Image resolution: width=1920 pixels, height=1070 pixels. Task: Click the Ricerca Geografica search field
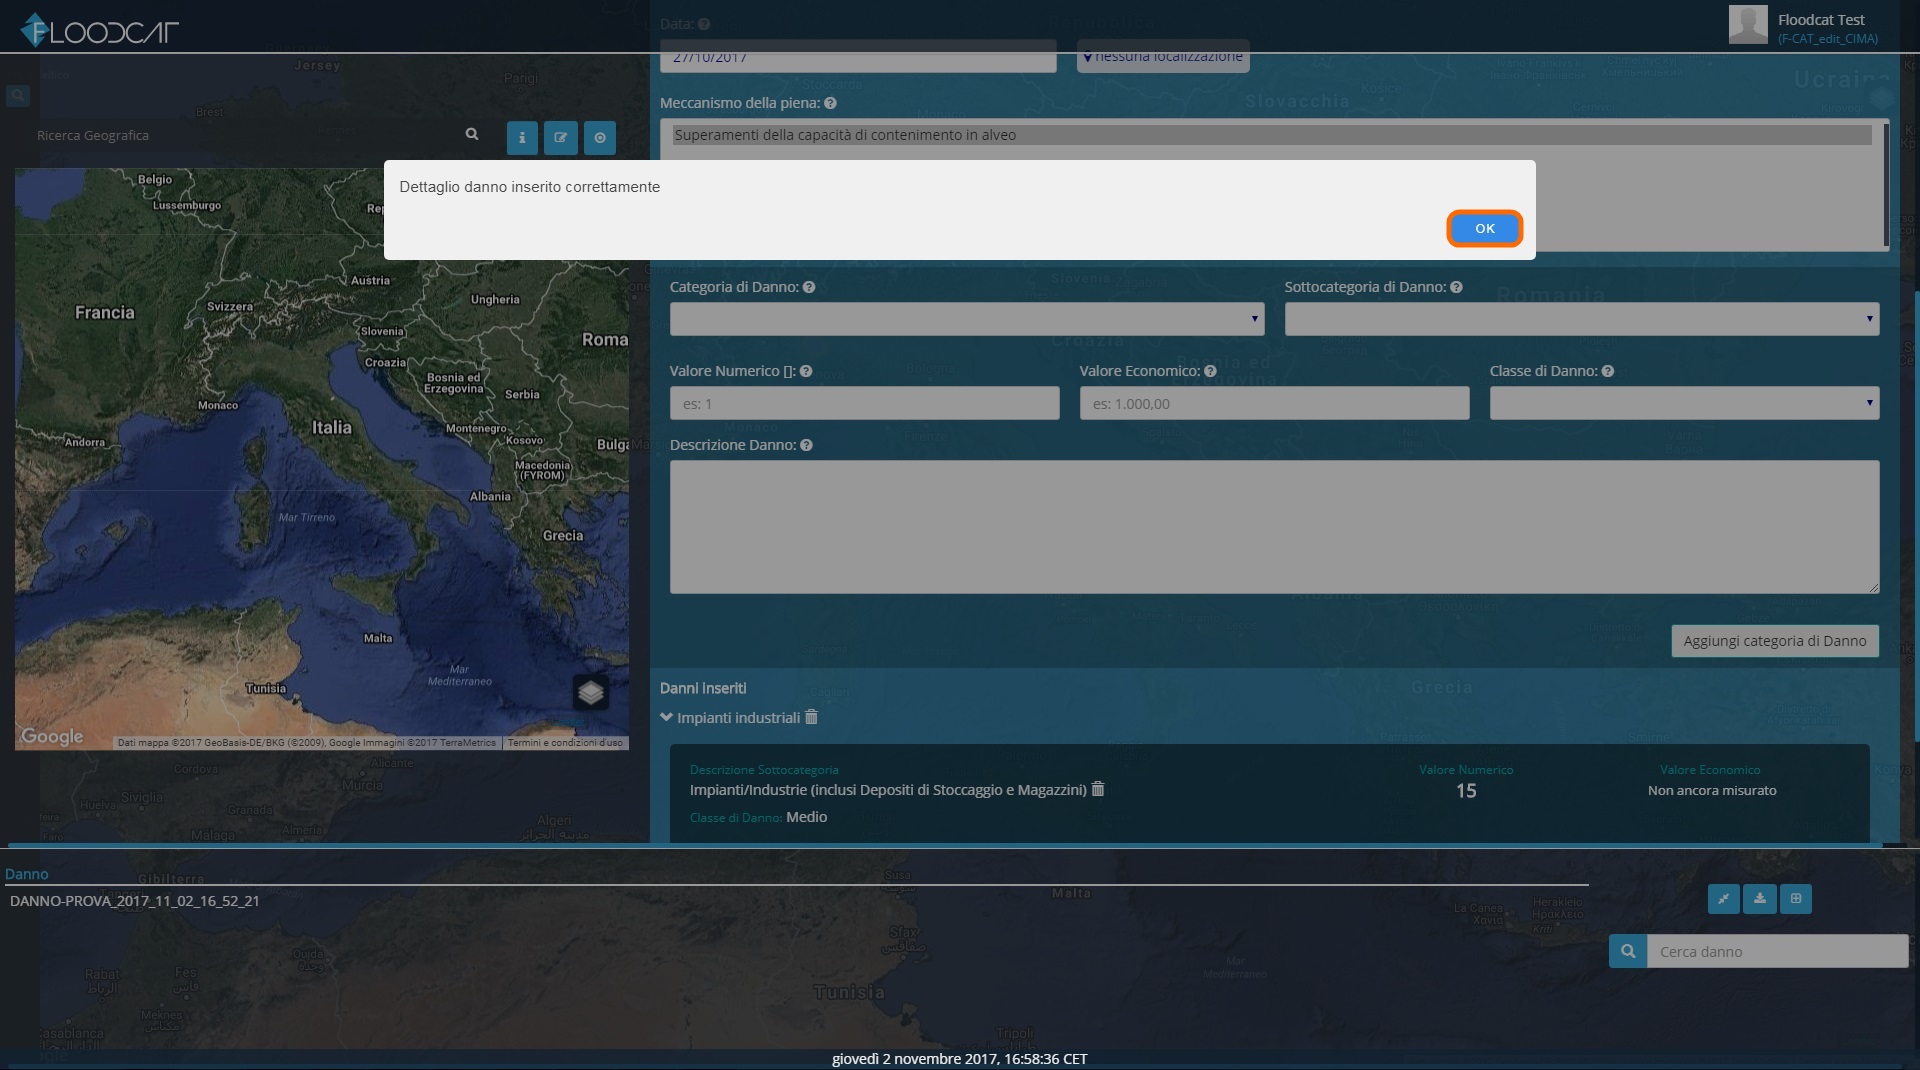point(245,135)
